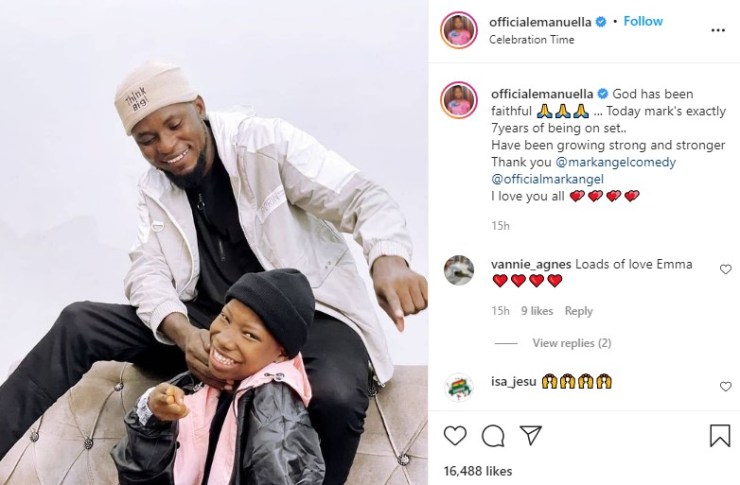Screen dimensions: 740x485
Task: Reply to vannie_agnes's comment
Action: (x=579, y=311)
